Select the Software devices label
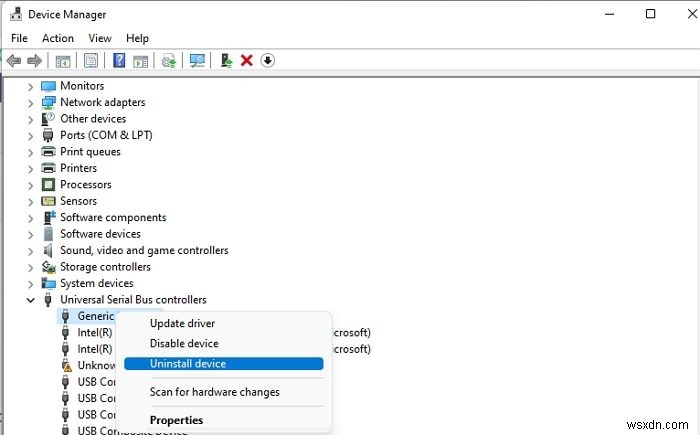Viewport: 700px width, 435px height. coord(100,234)
